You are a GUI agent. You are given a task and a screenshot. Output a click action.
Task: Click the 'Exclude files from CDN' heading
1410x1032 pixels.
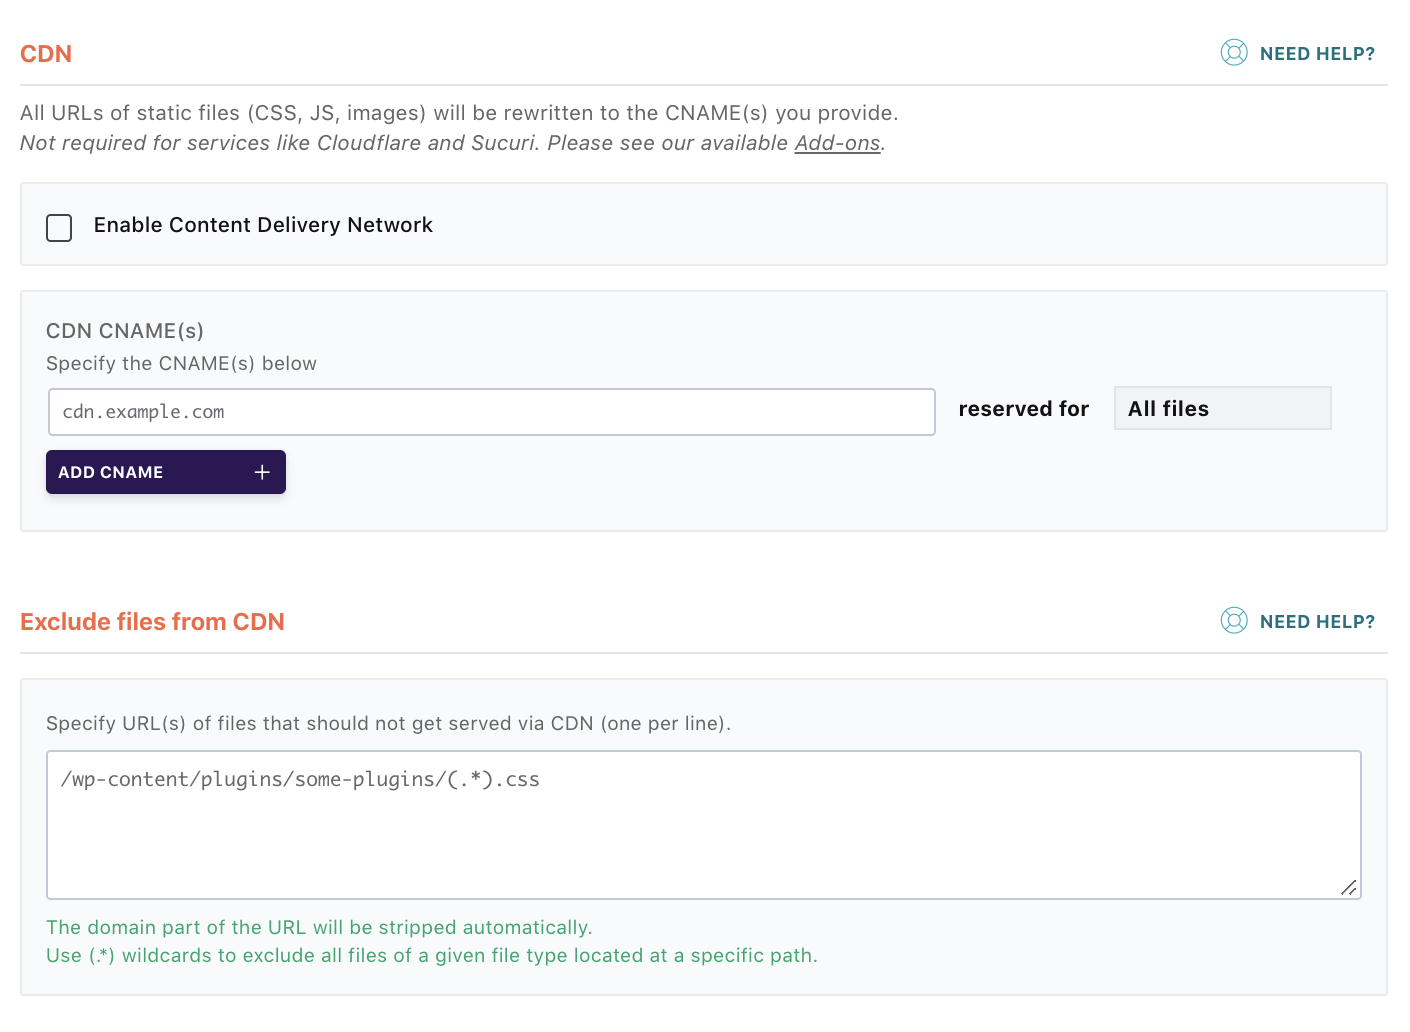[152, 622]
